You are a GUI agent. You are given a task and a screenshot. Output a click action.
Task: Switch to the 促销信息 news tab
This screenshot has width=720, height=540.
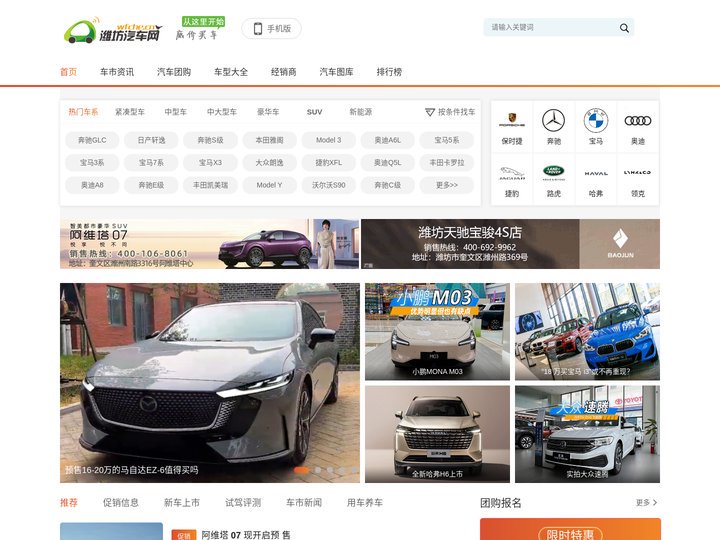click(x=121, y=503)
